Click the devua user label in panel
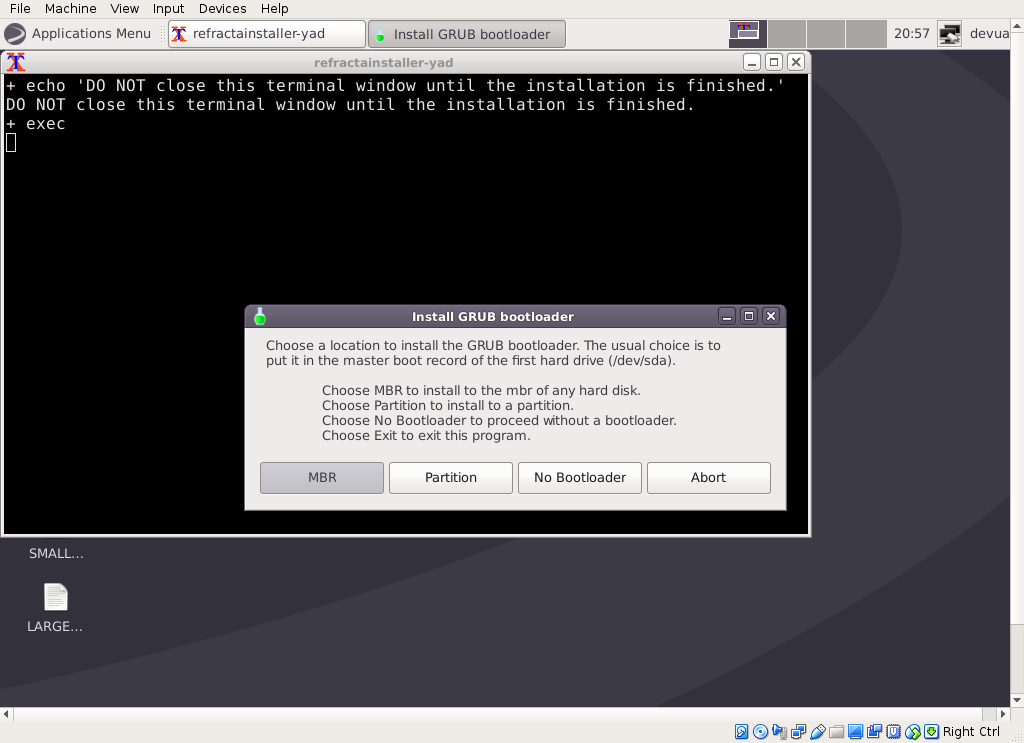 pyautogui.click(x=989, y=34)
